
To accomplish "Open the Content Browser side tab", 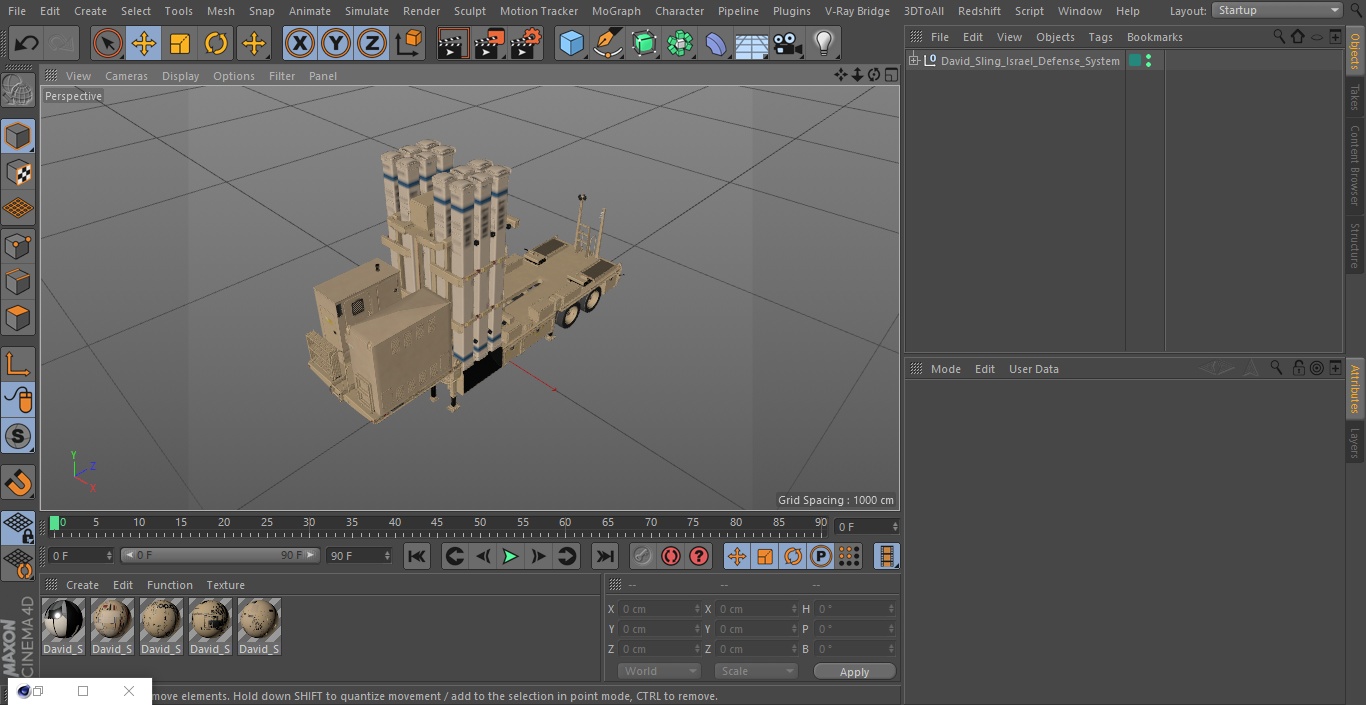I will click(1355, 165).
